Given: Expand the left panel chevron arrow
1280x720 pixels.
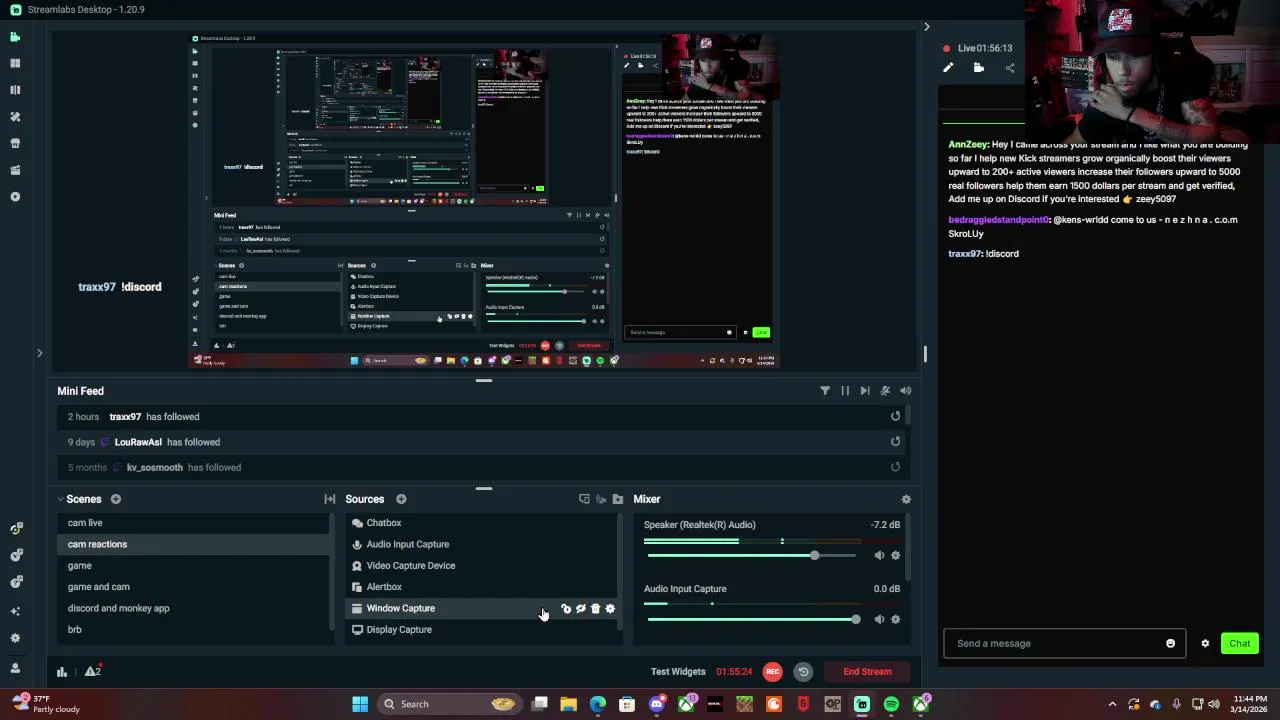Looking at the screenshot, I should click(x=39, y=353).
